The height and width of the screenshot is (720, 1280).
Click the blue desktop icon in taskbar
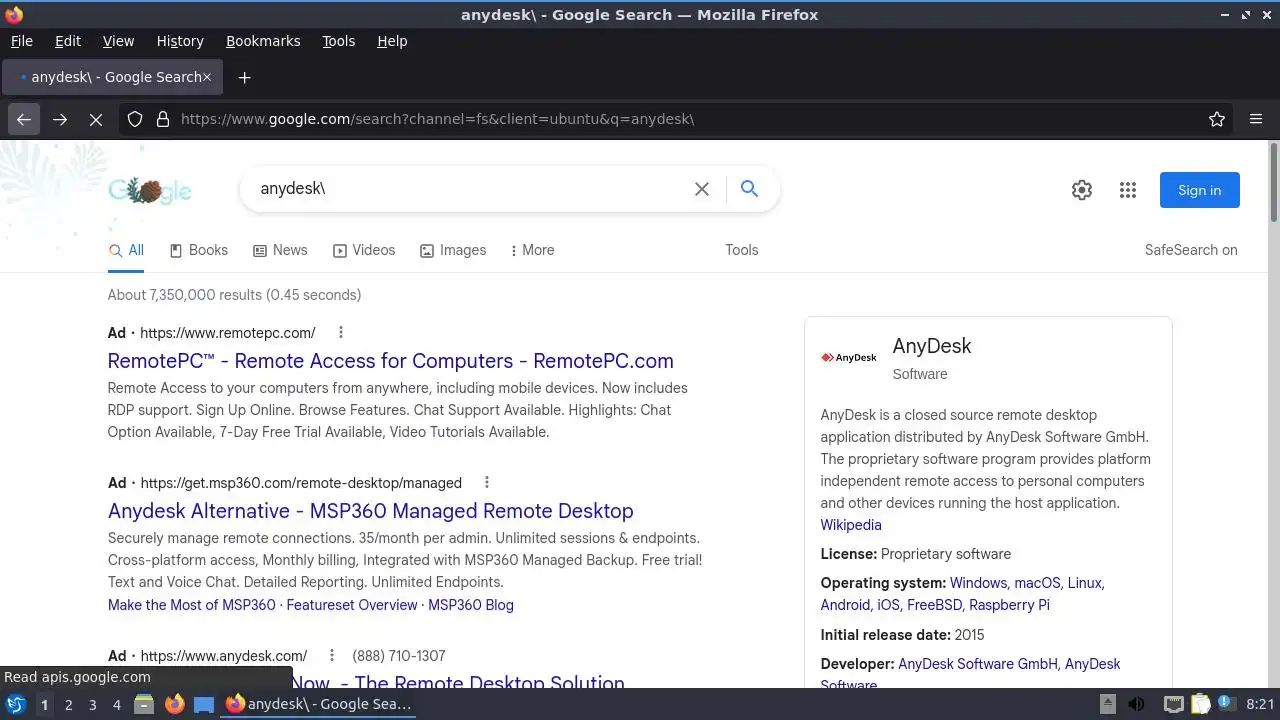point(204,704)
